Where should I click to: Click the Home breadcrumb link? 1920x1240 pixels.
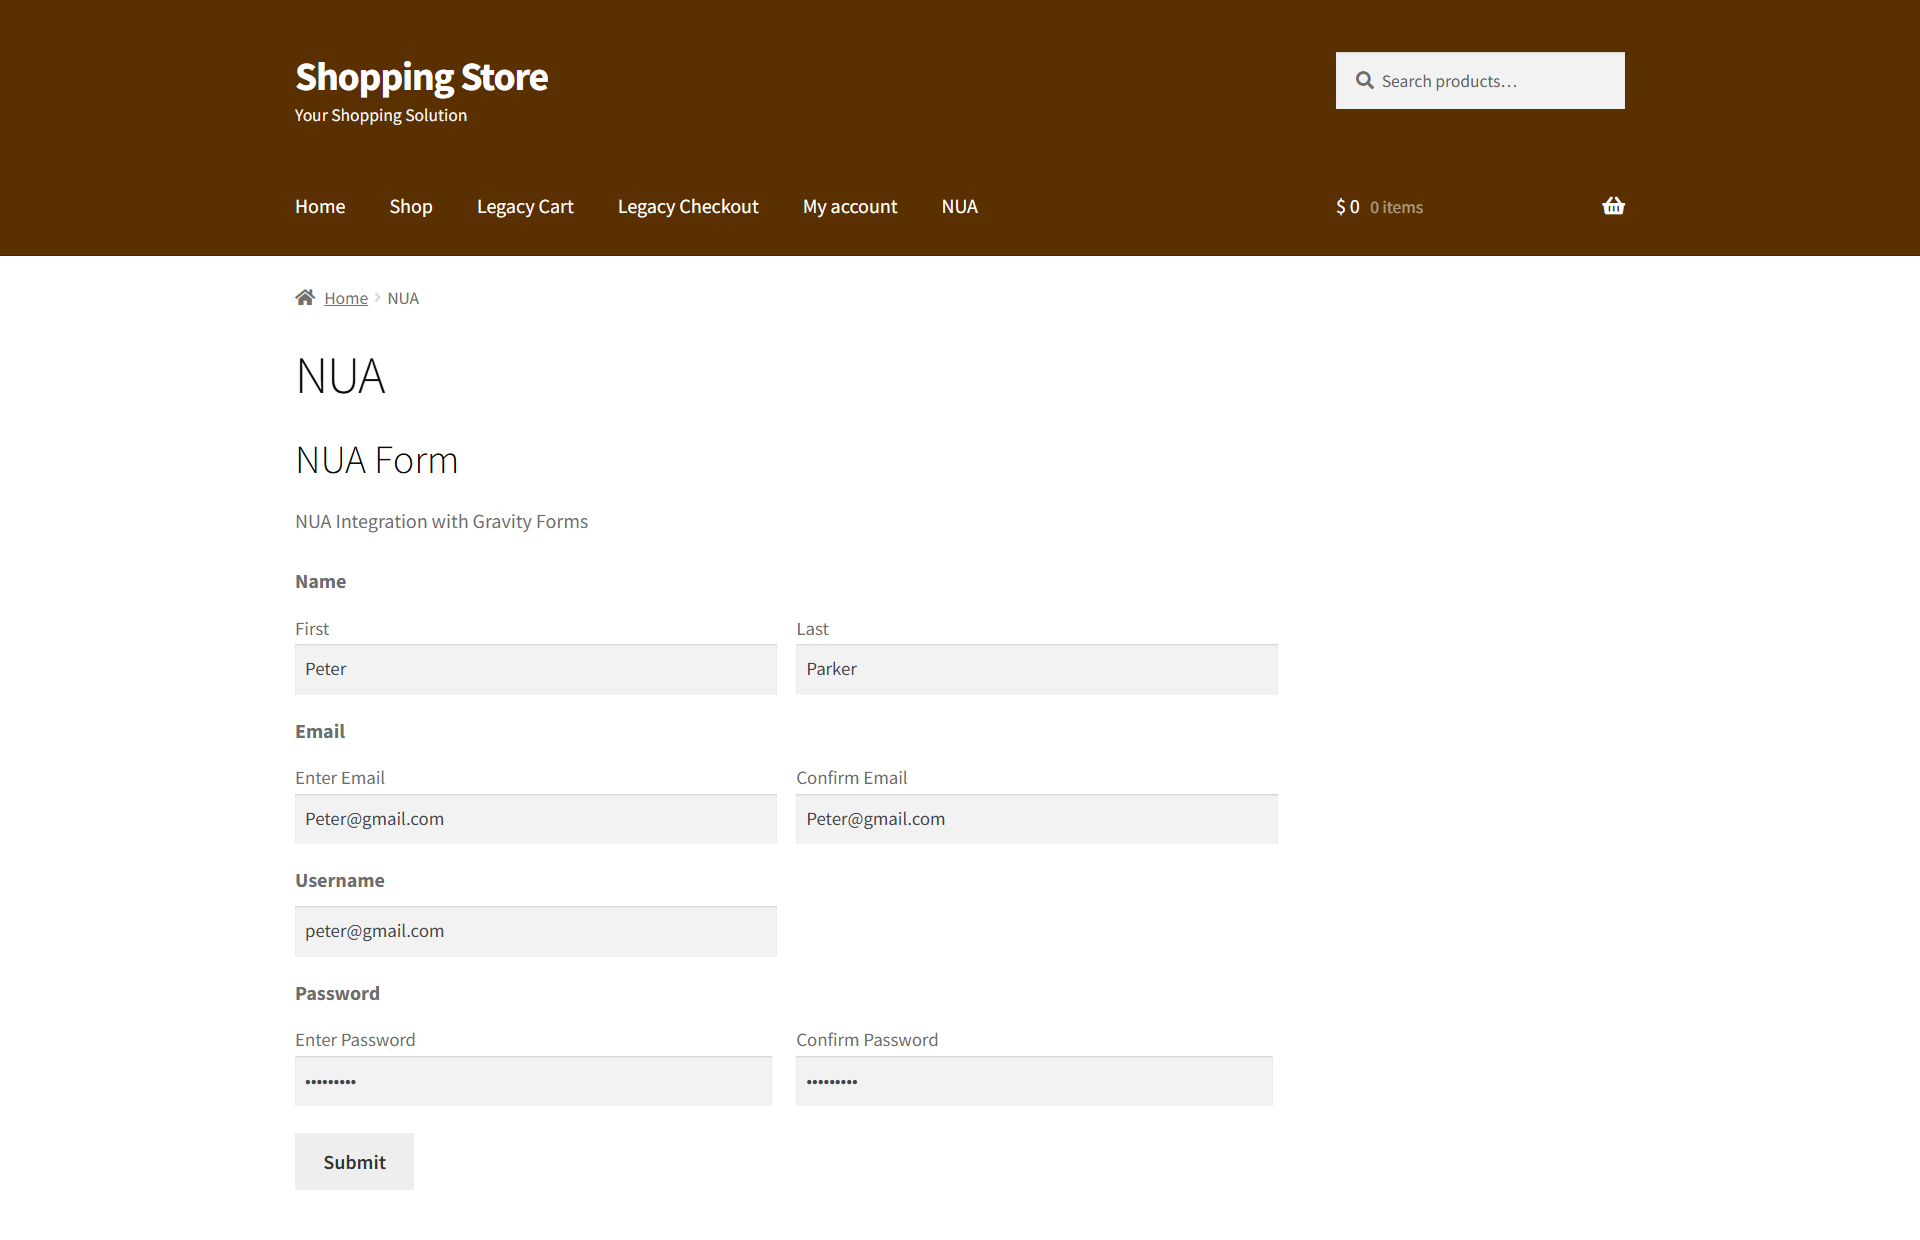pyautogui.click(x=345, y=299)
